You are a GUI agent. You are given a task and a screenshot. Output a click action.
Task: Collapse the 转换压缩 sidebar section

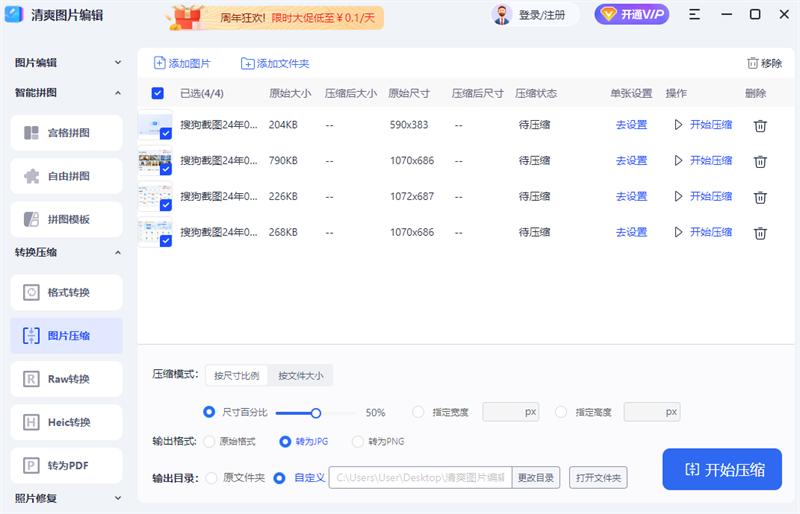tap(118, 253)
